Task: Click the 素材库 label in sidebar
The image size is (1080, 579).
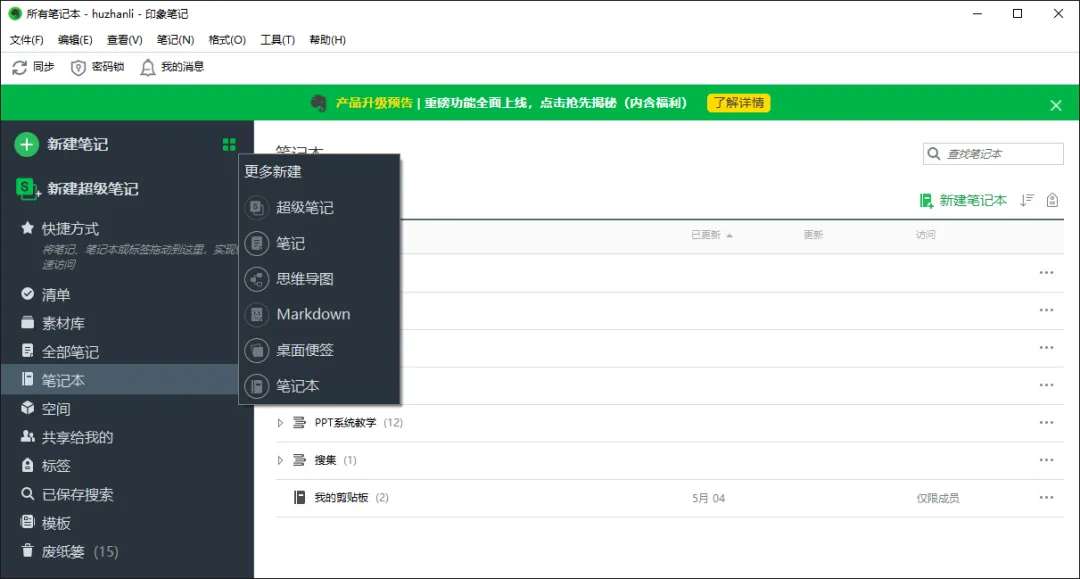Action: (x=63, y=323)
